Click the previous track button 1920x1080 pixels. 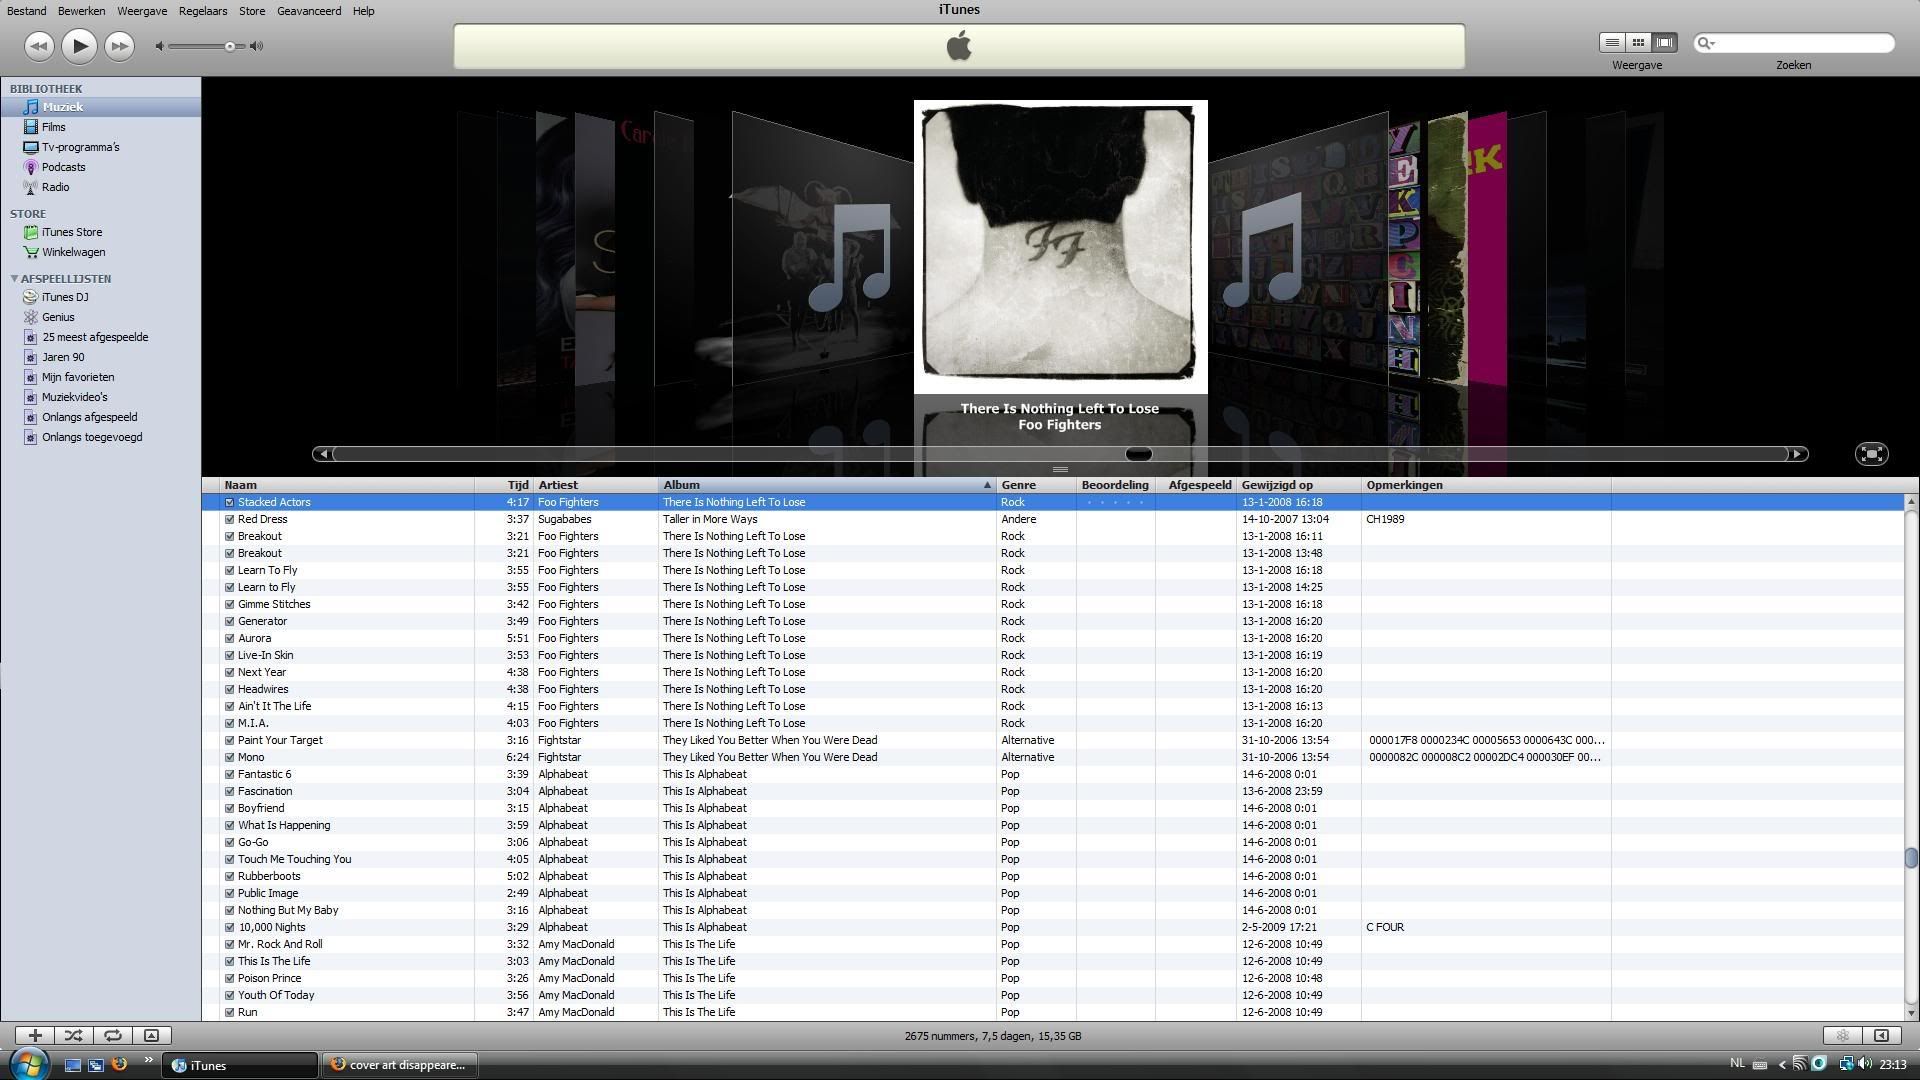39,46
